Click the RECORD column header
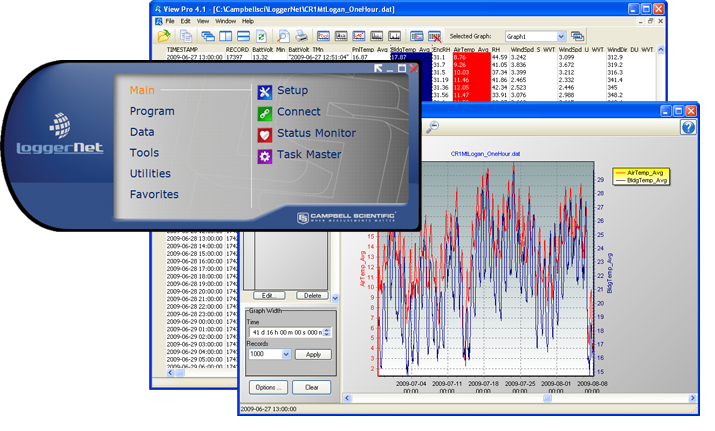 coord(237,49)
